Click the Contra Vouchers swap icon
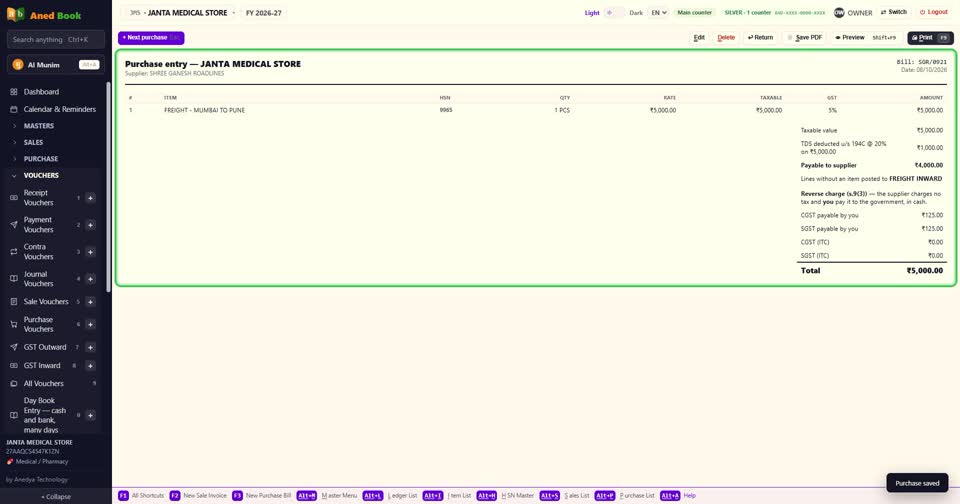The height and width of the screenshot is (504, 960). [x=13, y=252]
